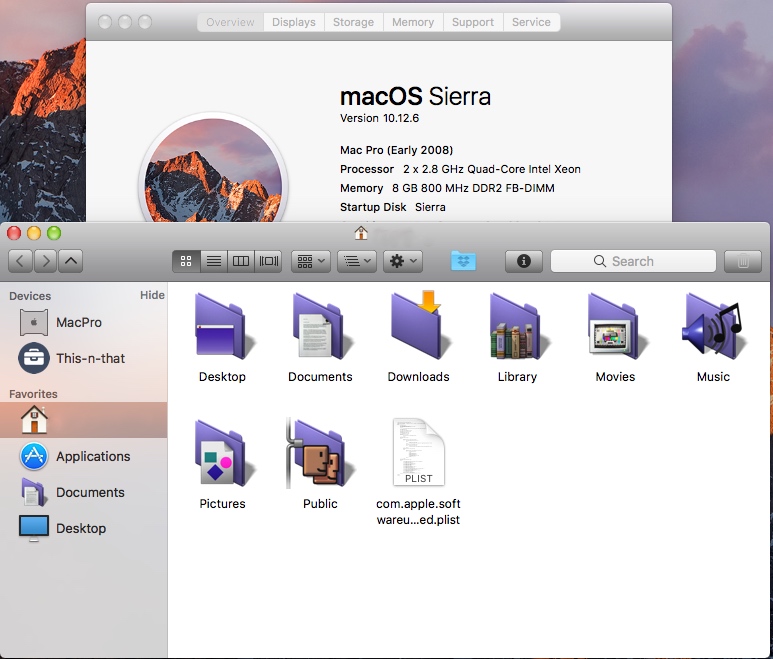Click the Finder Search field
The height and width of the screenshot is (659, 773).
point(633,261)
